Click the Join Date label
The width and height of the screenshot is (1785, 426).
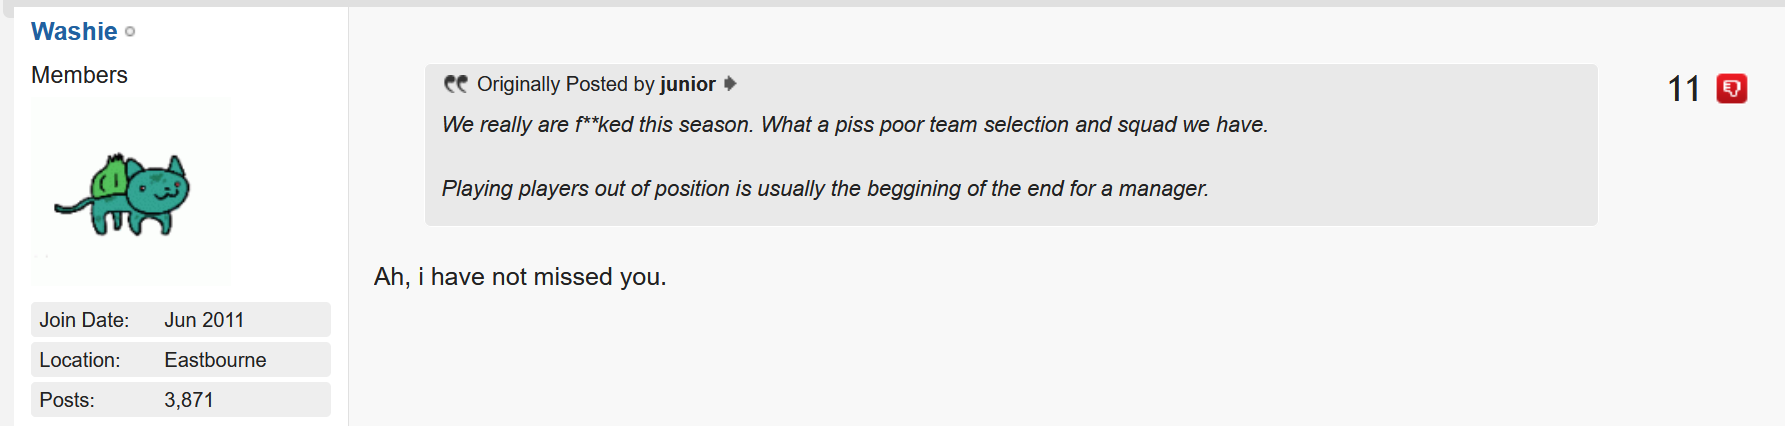[x=84, y=320]
